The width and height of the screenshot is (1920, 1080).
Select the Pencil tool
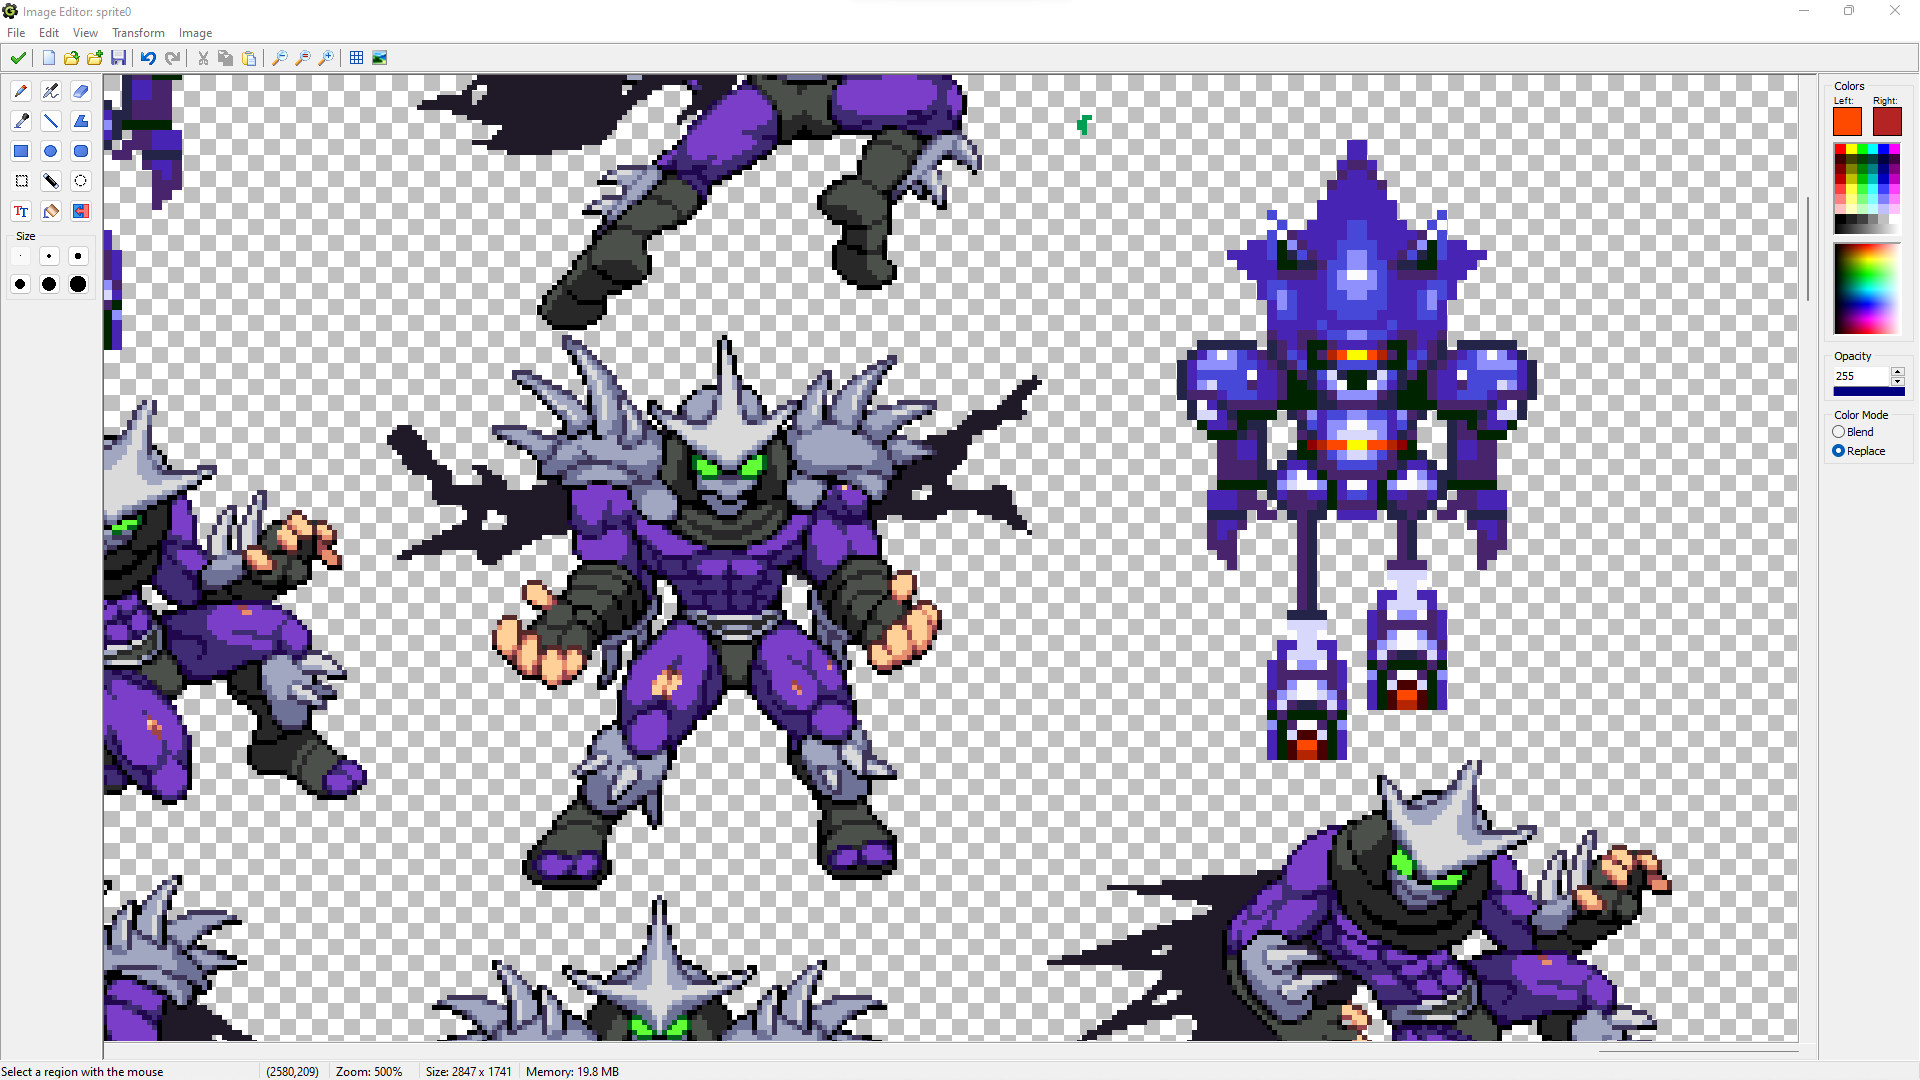tap(20, 91)
